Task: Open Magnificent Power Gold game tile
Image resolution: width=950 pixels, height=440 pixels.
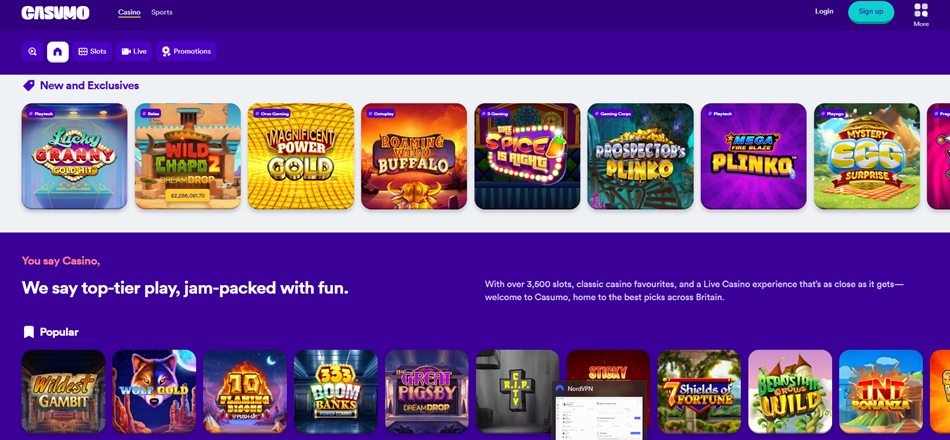Action: tap(301, 156)
